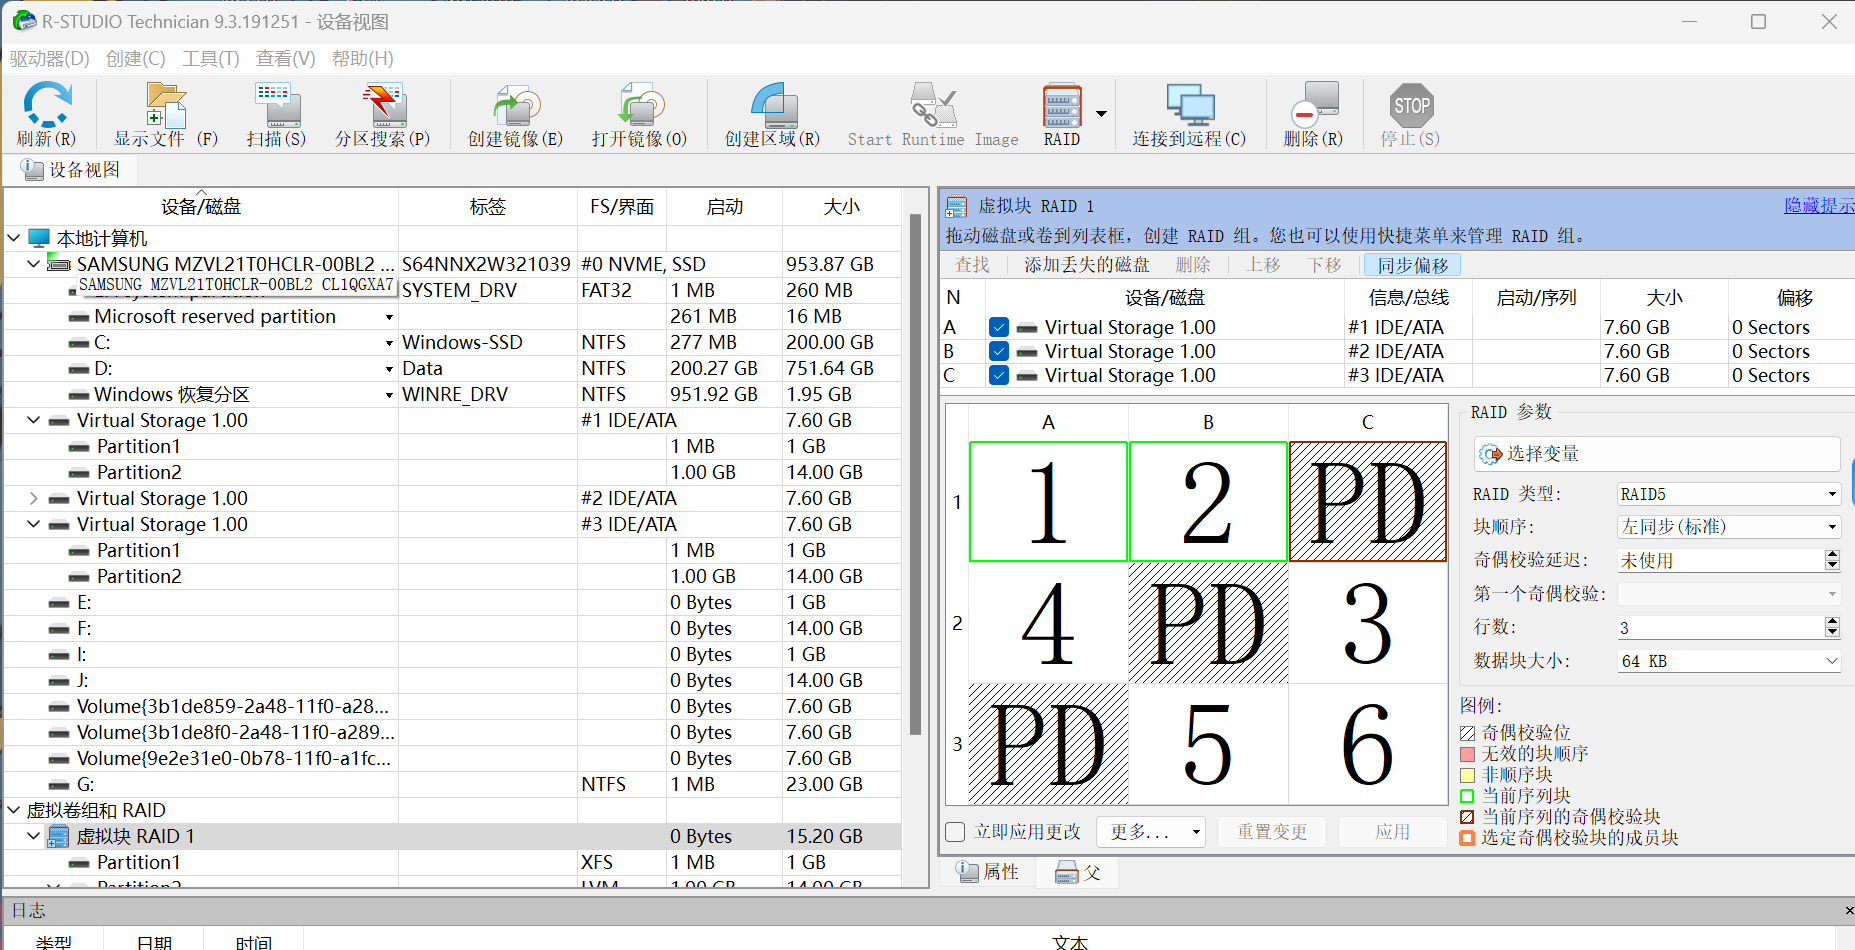
Task: Click the 属性 tab icon
Action: pyautogui.click(x=967, y=872)
